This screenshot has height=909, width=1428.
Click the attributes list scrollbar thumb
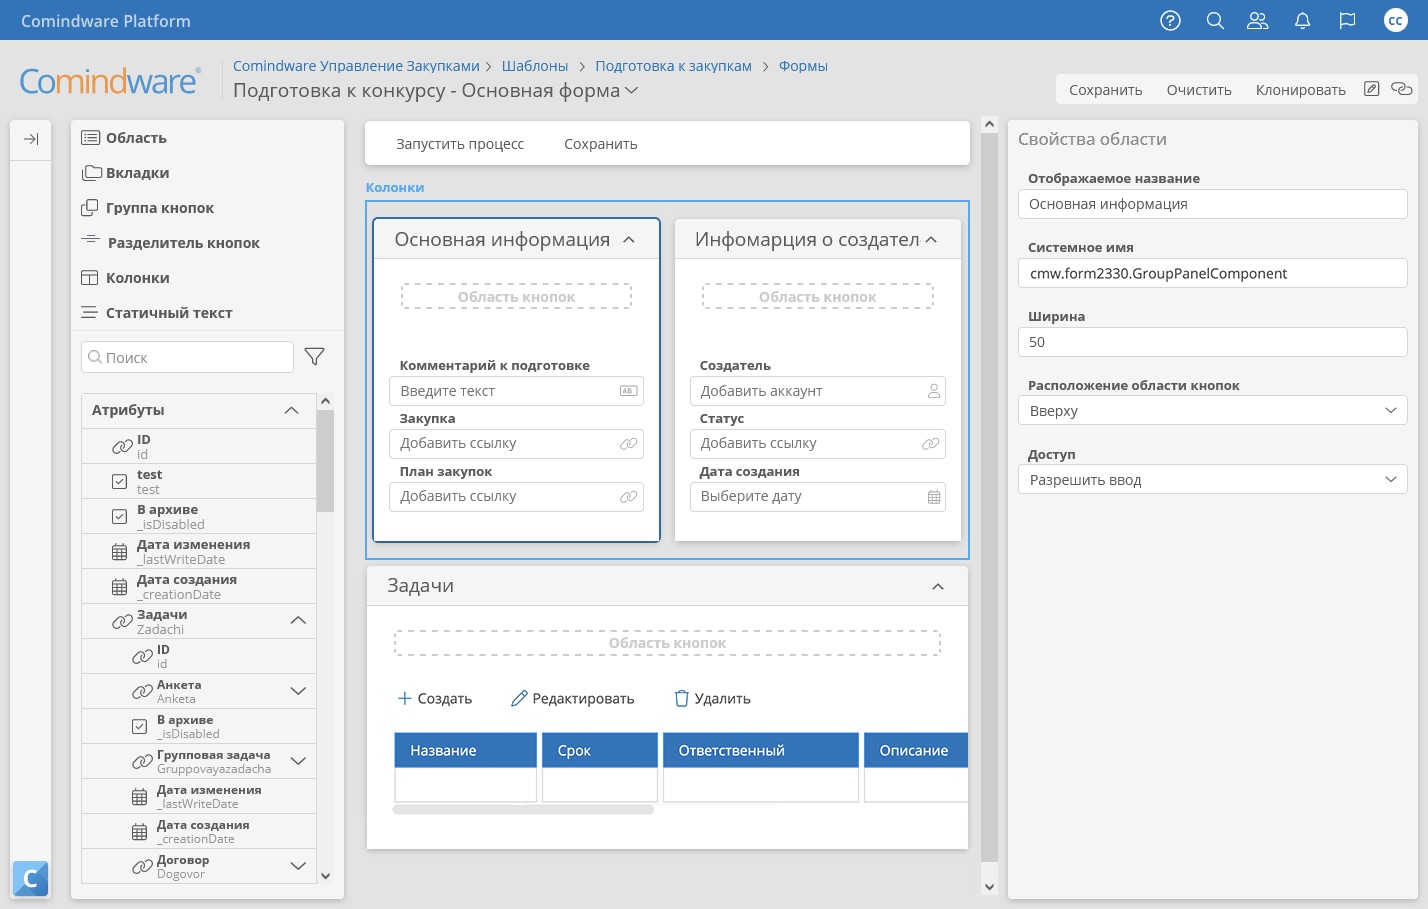pos(325,460)
